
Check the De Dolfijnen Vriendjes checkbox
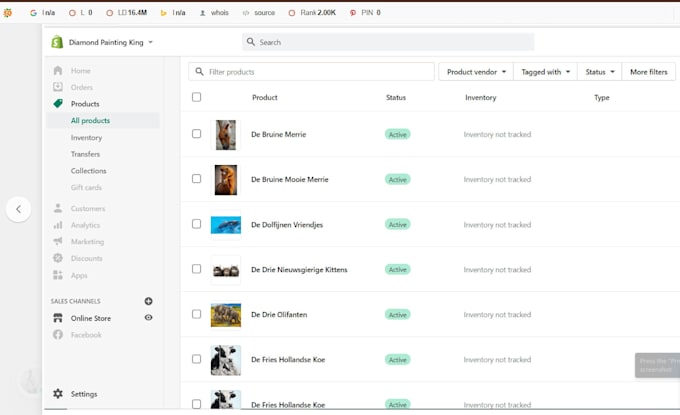coord(196,224)
